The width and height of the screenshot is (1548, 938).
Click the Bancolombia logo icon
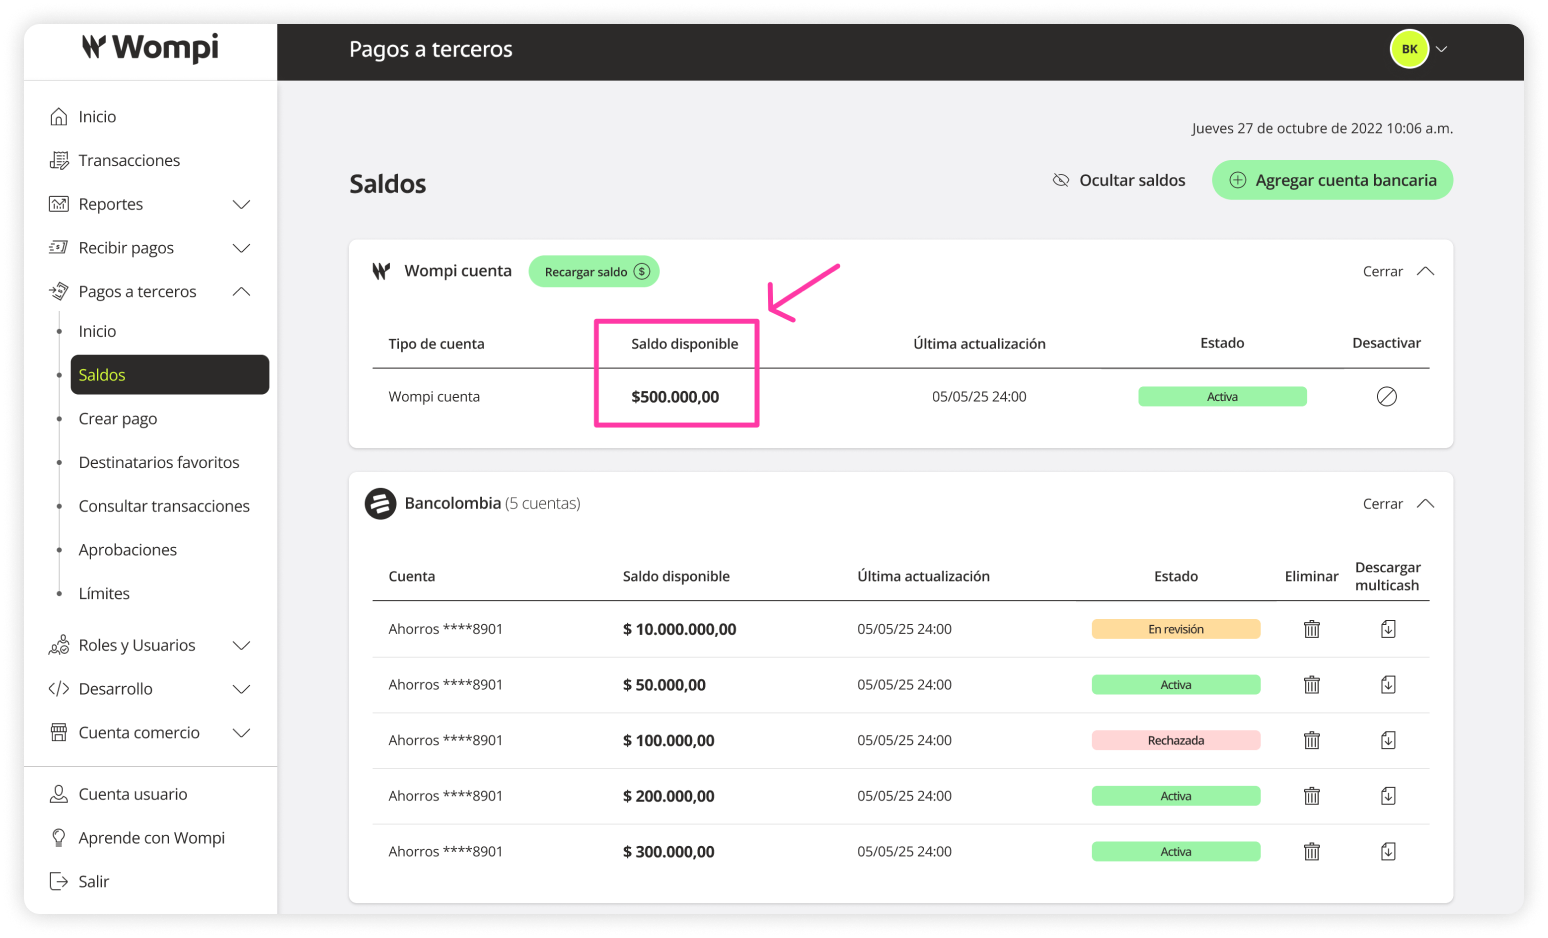[380, 504]
